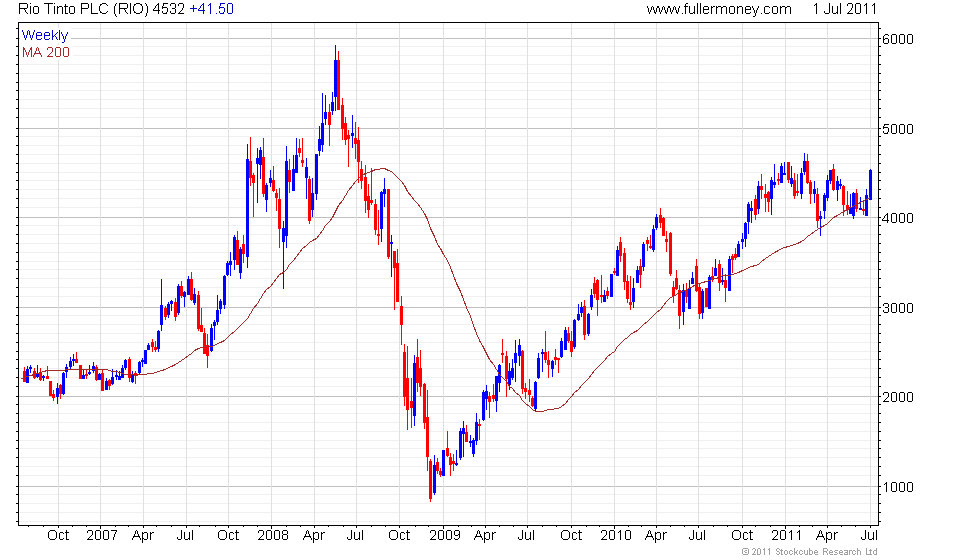Select the 'Weekly' legend label
Screen dimensions: 960x560
pos(45,35)
